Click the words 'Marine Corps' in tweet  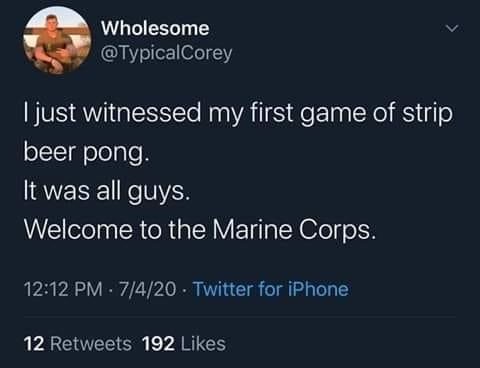point(294,230)
